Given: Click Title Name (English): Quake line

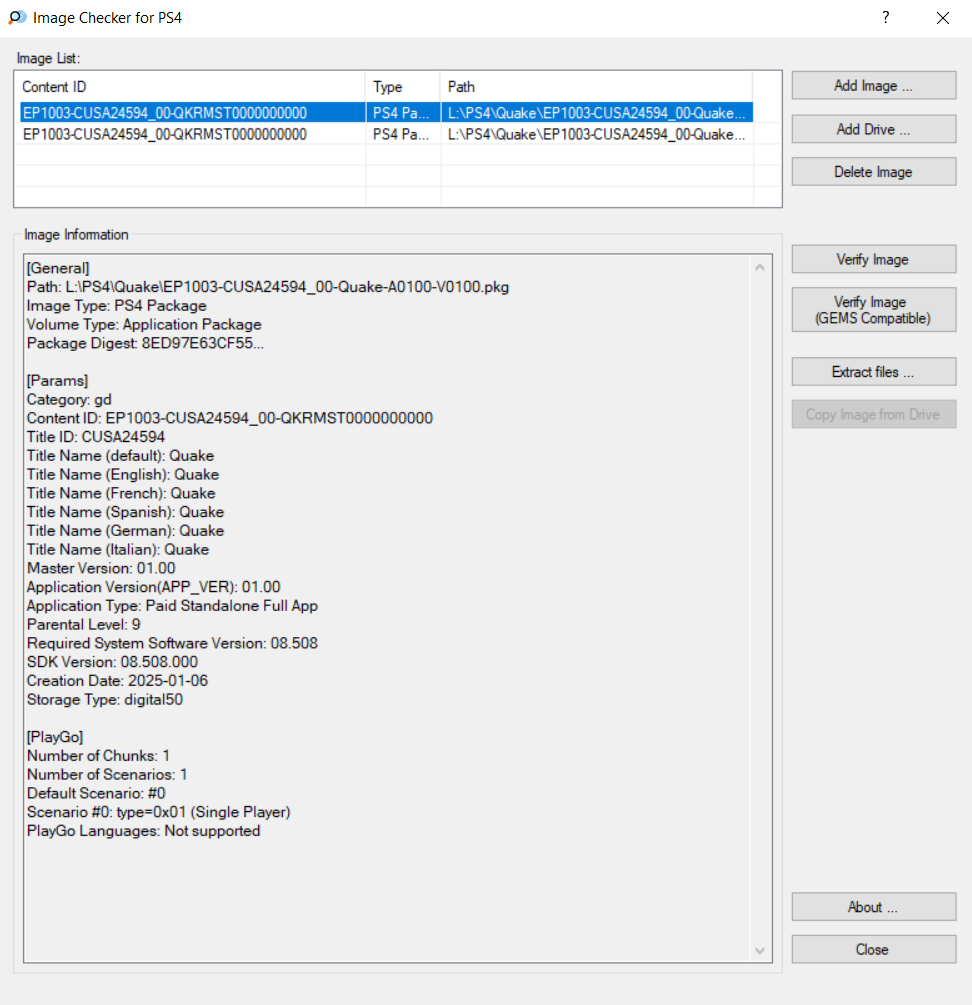Looking at the screenshot, I should 123,474.
